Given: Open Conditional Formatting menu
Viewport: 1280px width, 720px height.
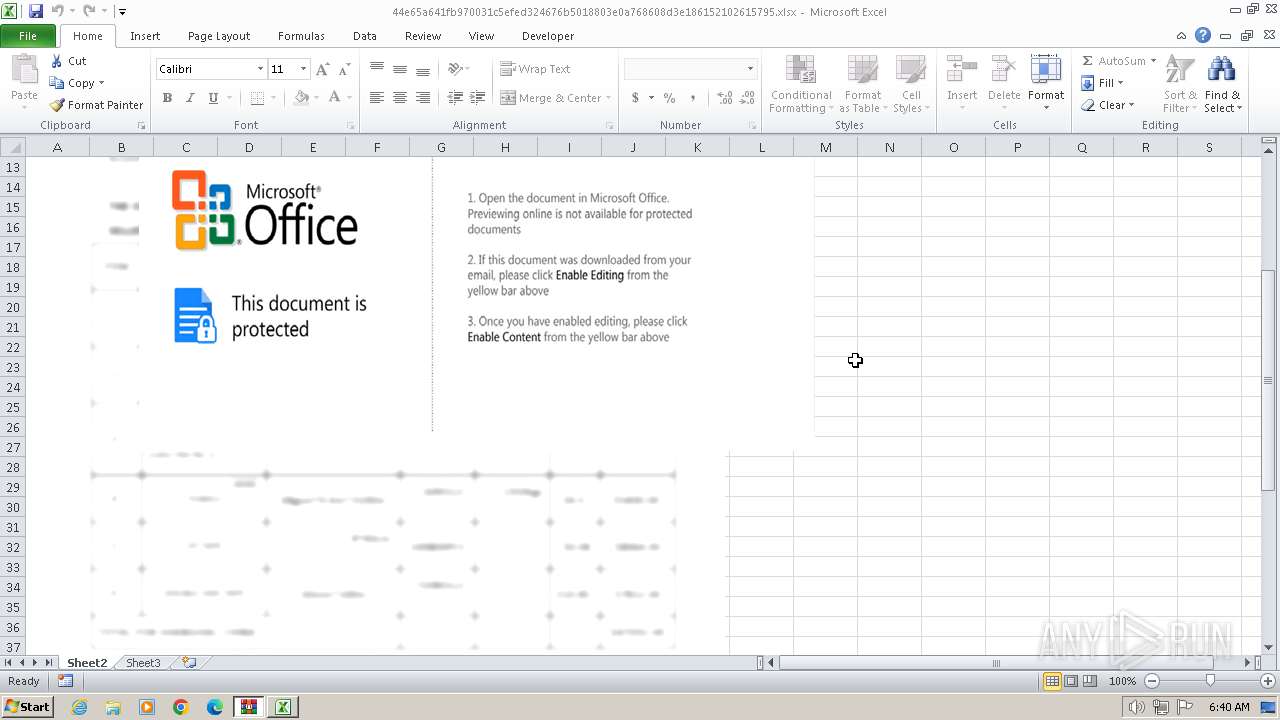Looking at the screenshot, I should coord(800,84).
